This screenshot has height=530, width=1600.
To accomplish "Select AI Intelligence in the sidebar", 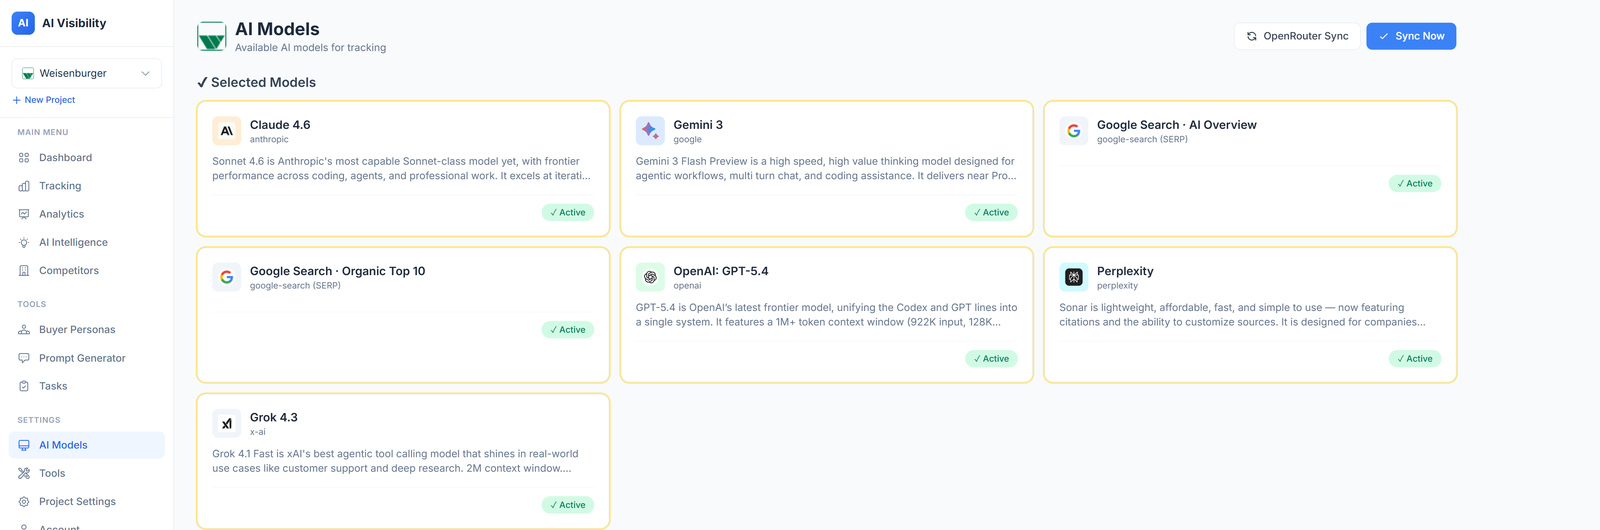I will coord(87,242).
